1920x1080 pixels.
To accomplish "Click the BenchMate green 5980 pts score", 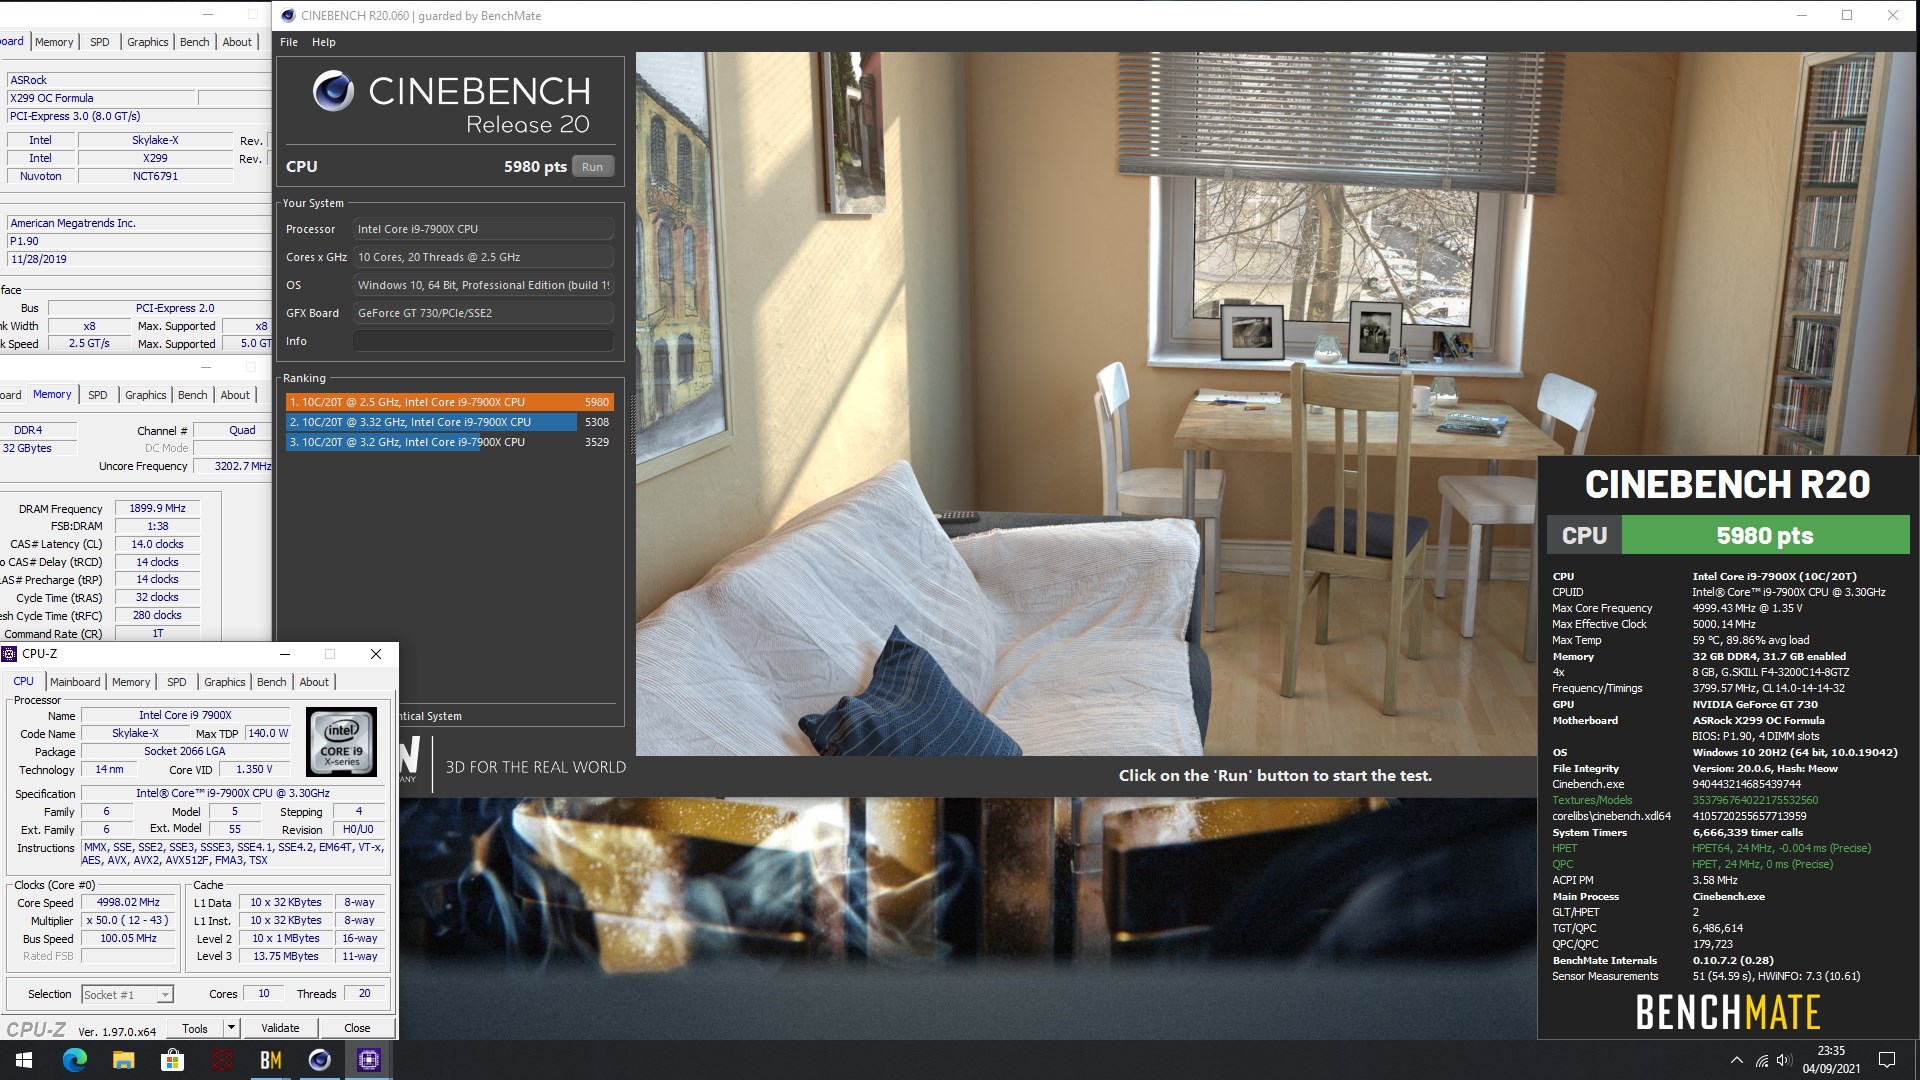I will pyautogui.click(x=1765, y=536).
